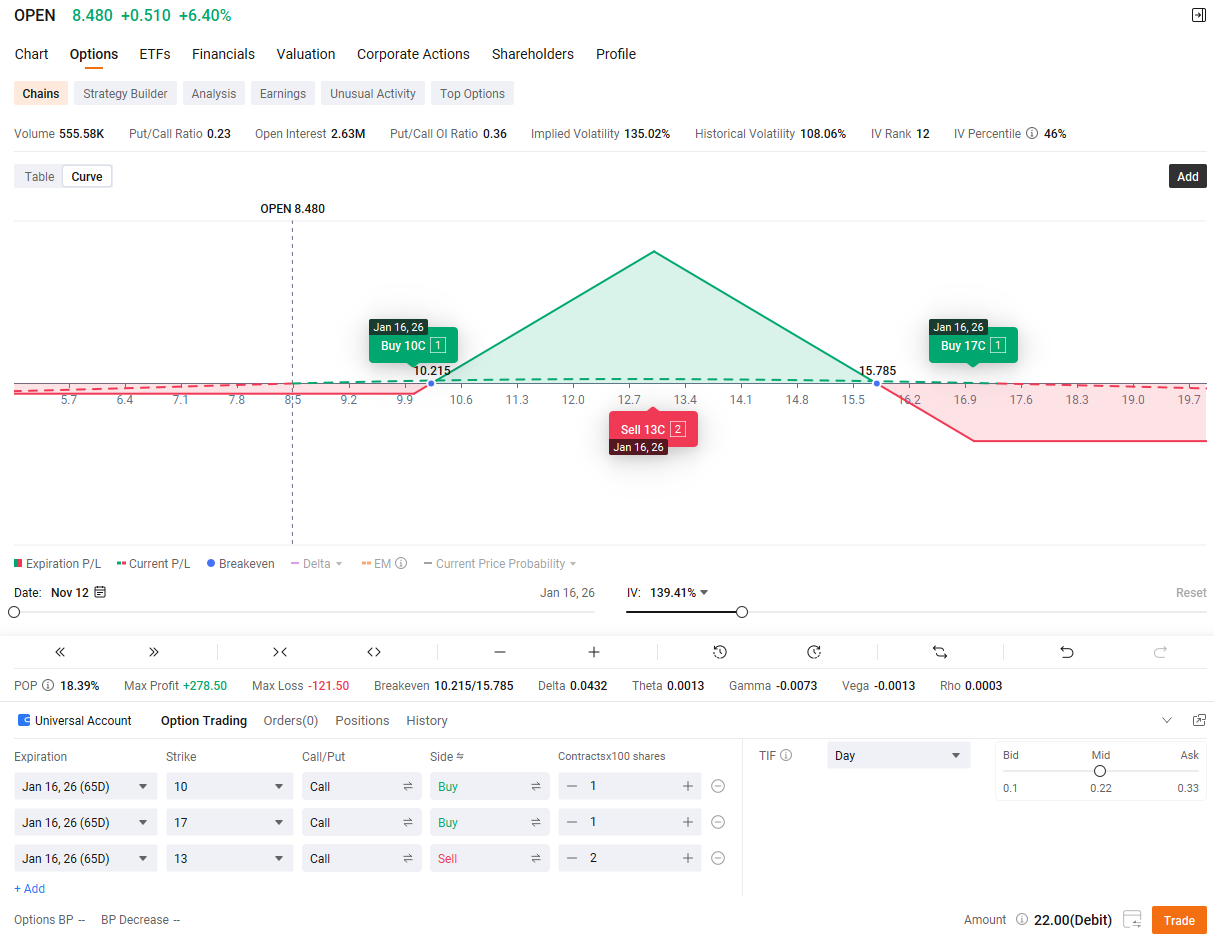
Task: Click the 15.785 breakeven point on chart
Action: click(x=877, y=383)
